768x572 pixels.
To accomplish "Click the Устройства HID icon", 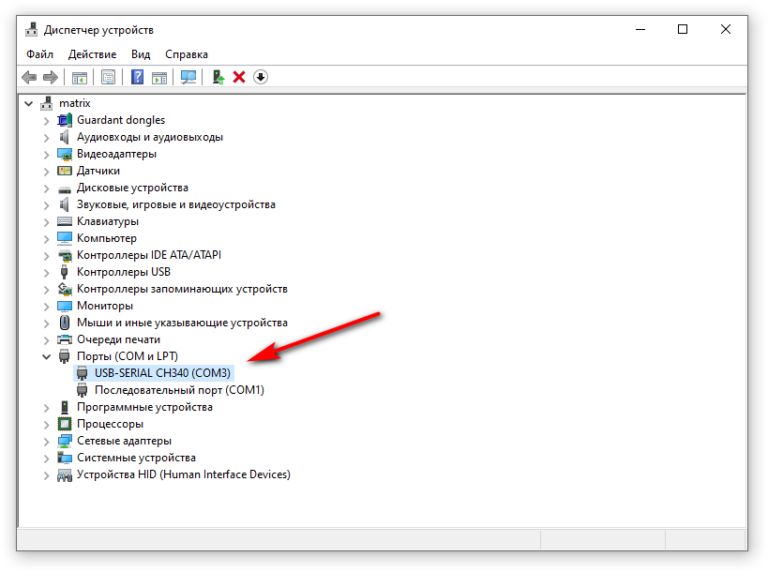I will 65,475.
